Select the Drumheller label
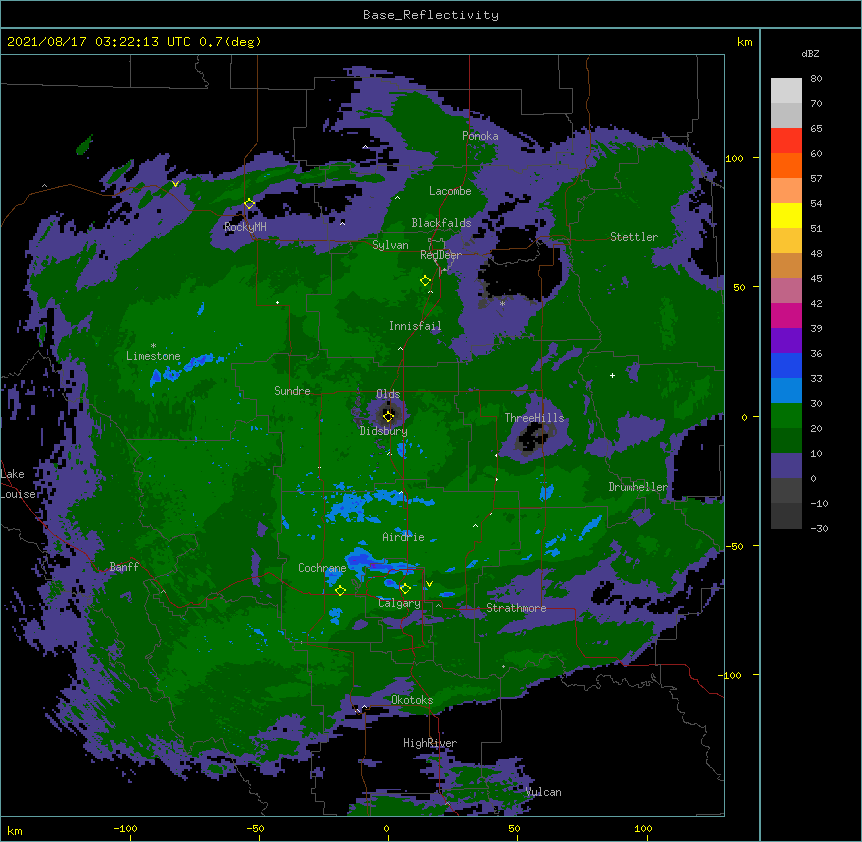 [x=638, y=487]
